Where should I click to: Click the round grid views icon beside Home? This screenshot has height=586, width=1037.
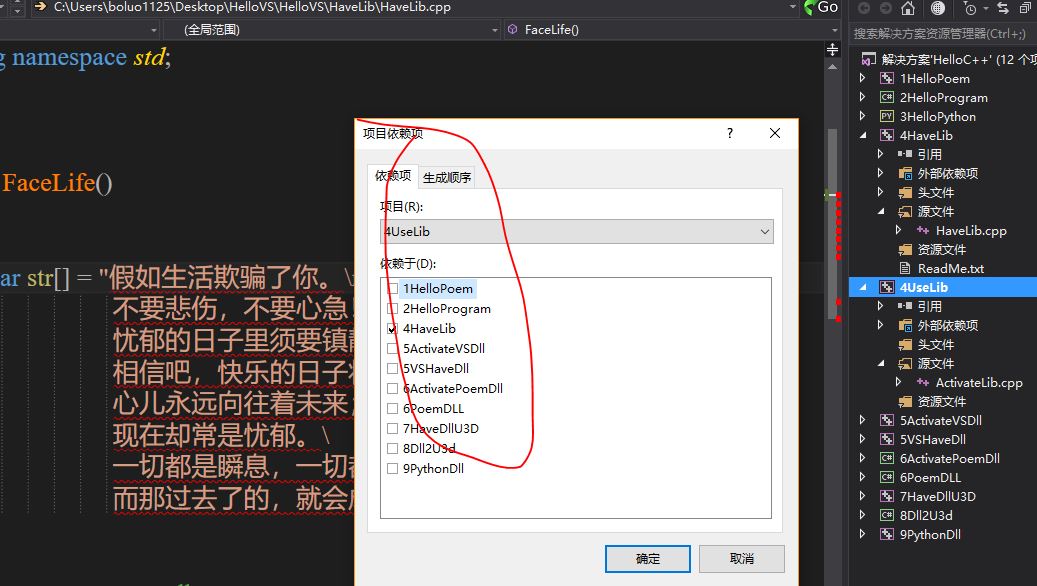[938, 8]
